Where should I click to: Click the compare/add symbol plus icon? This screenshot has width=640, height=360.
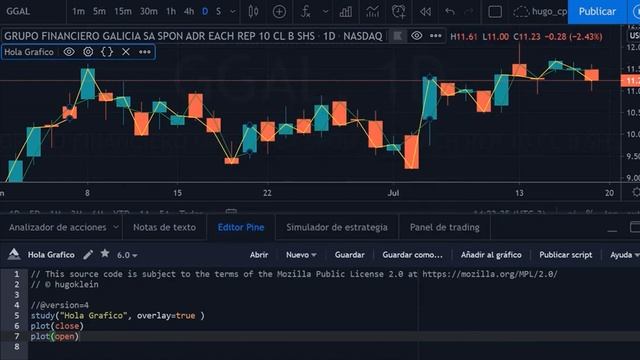click(279, 12)
